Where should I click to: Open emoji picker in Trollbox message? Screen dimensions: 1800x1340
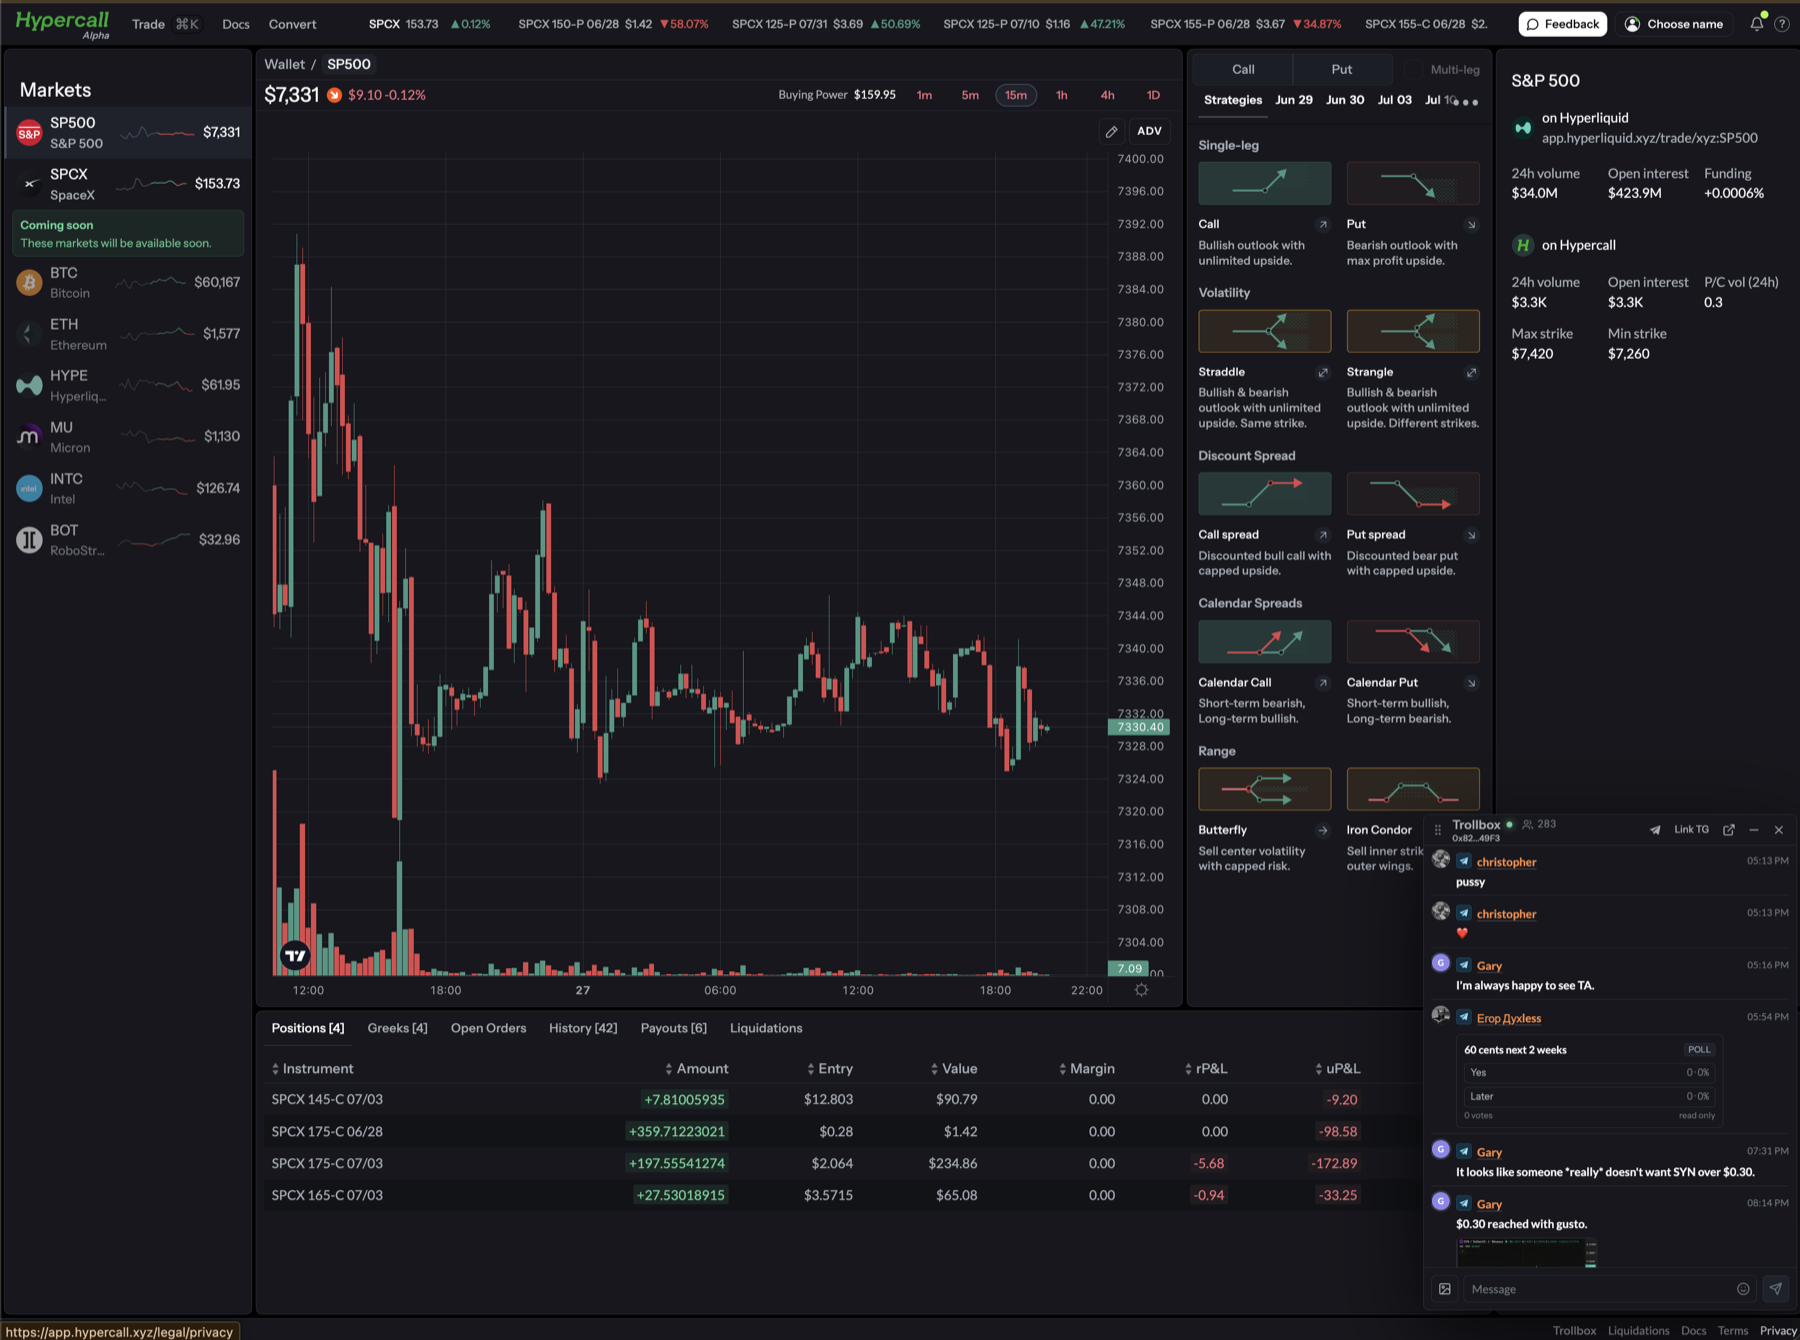point(1743,1289)
